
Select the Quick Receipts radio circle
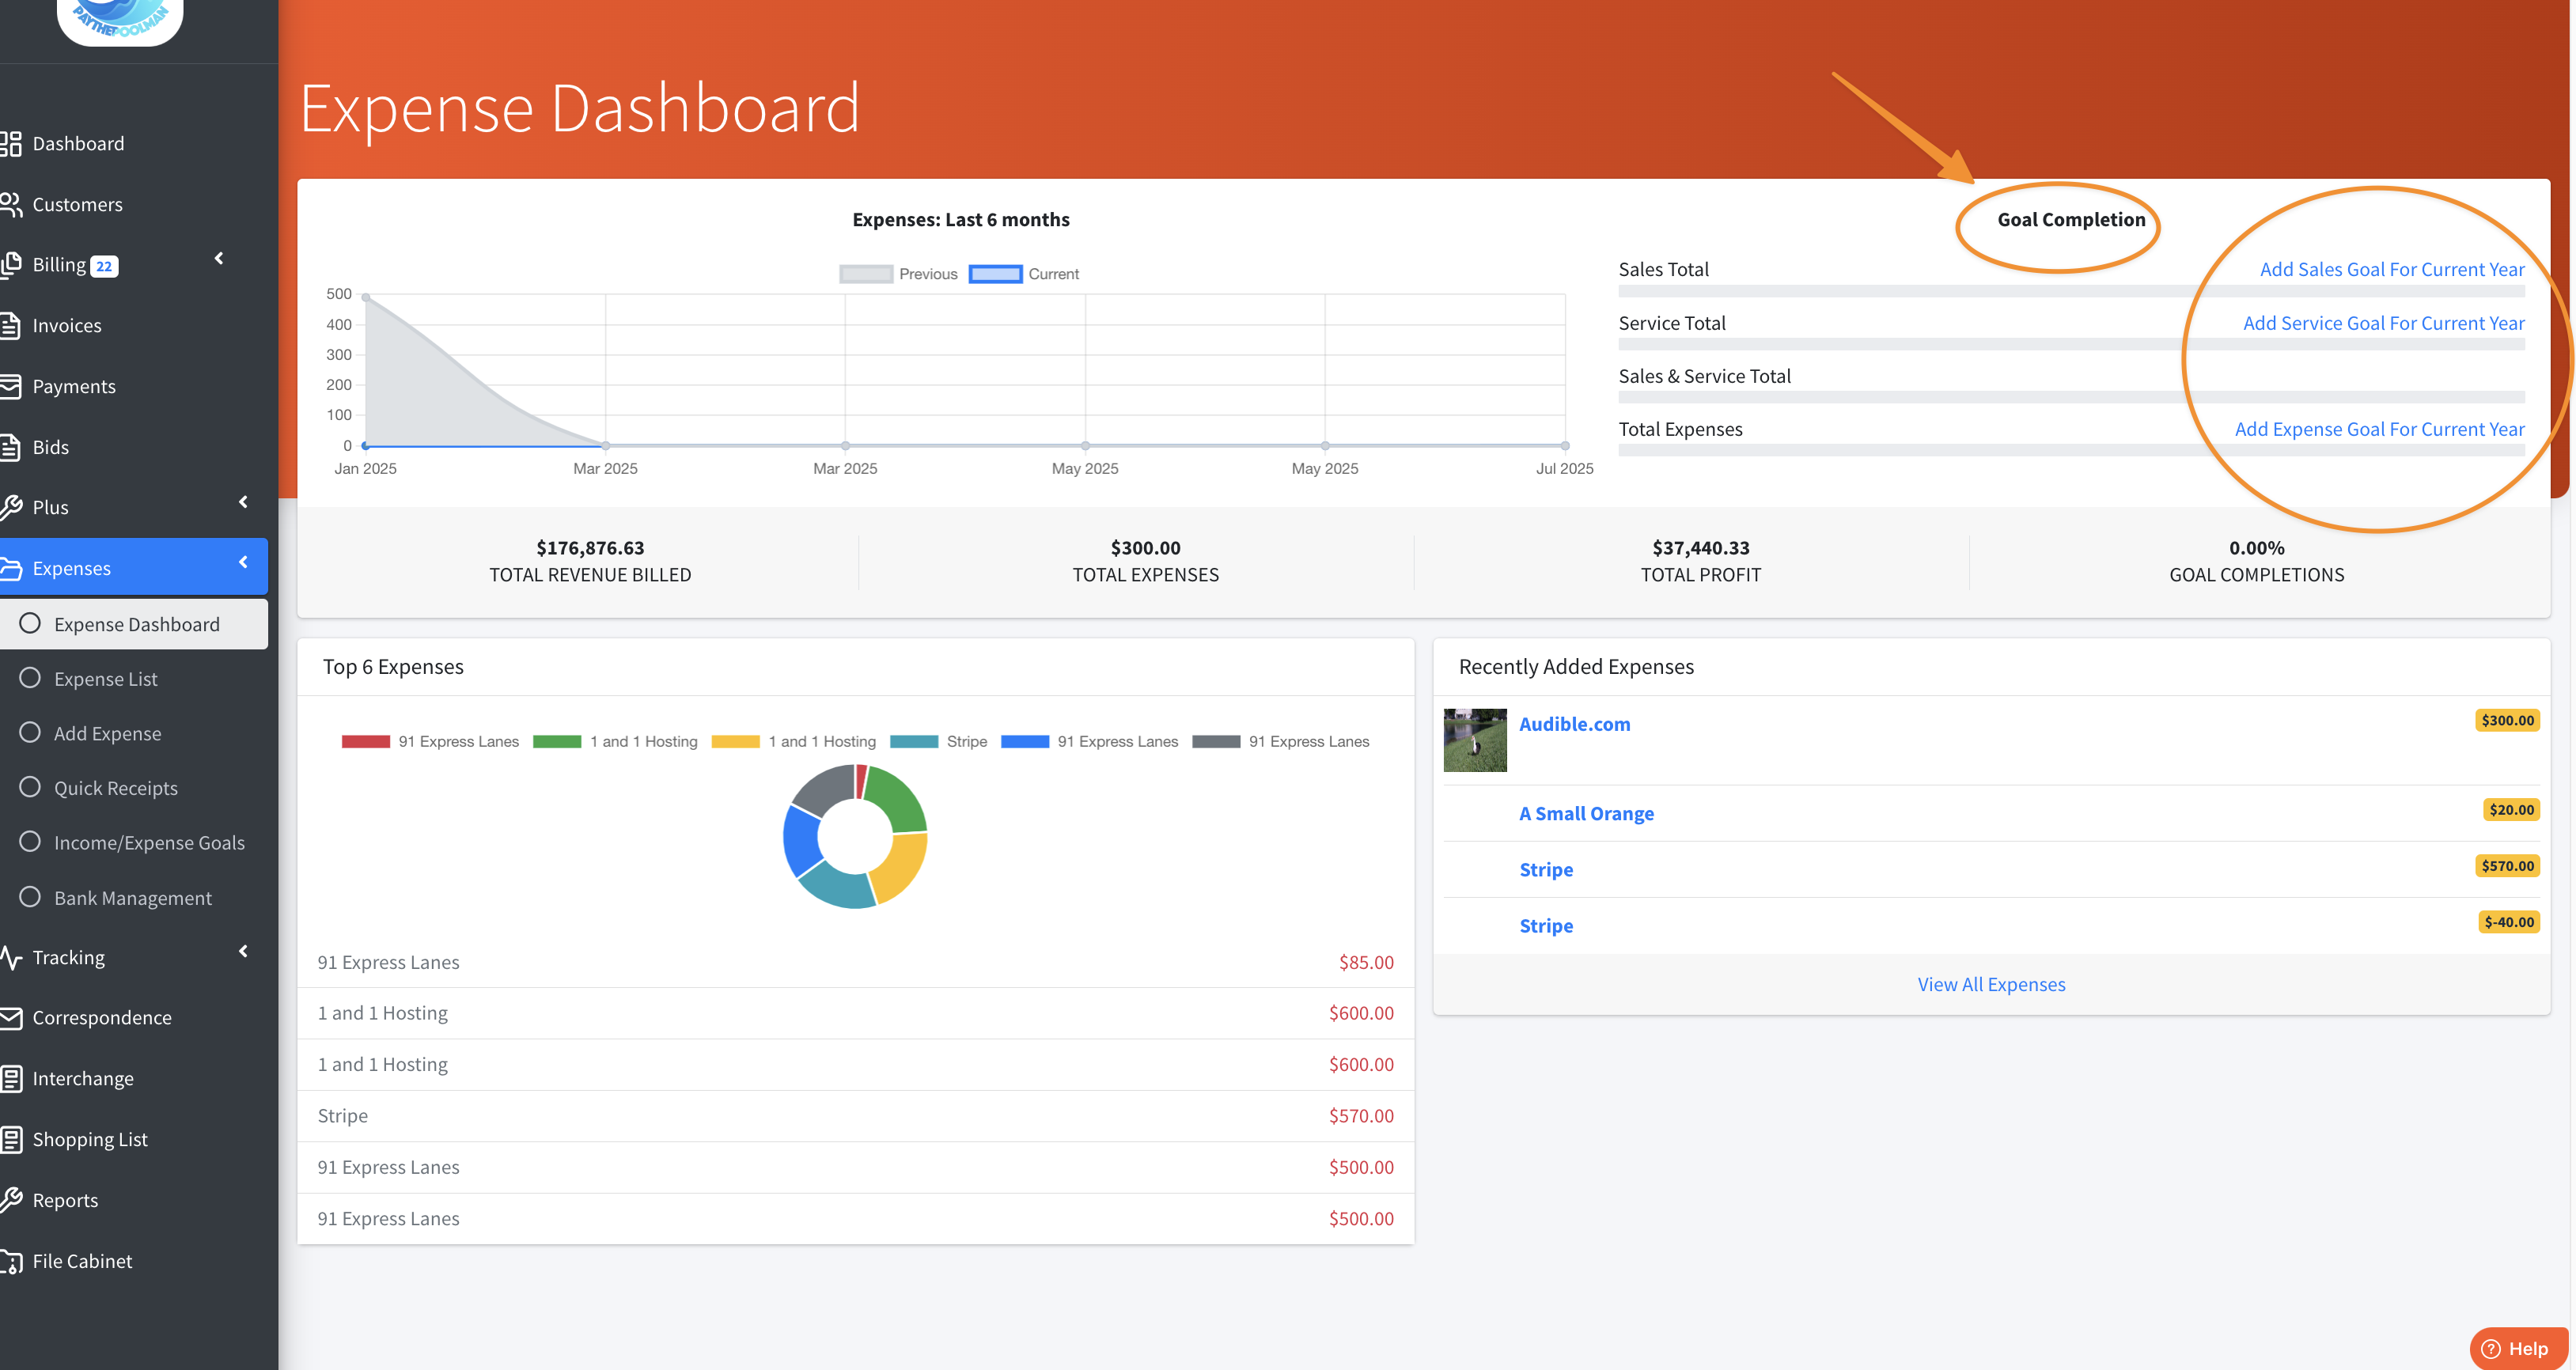[30, 787]
